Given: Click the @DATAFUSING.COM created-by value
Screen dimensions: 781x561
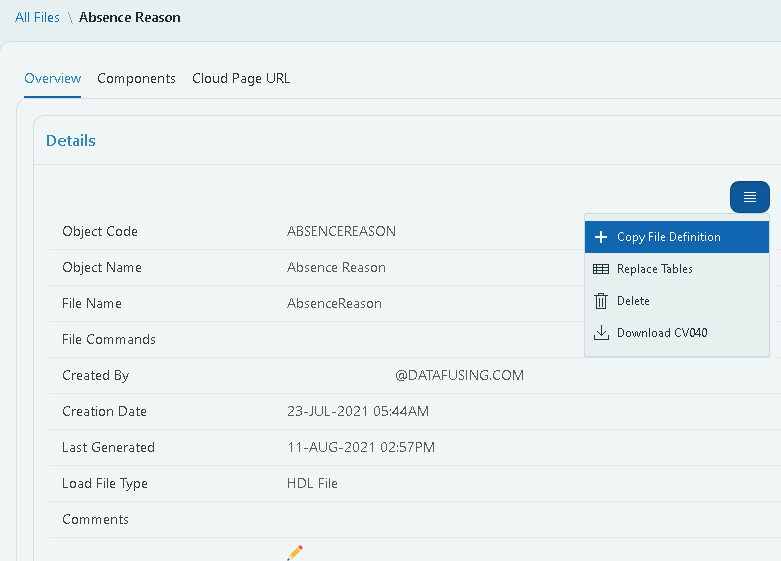Looking at the screenshot, I should tap(459, 375).
